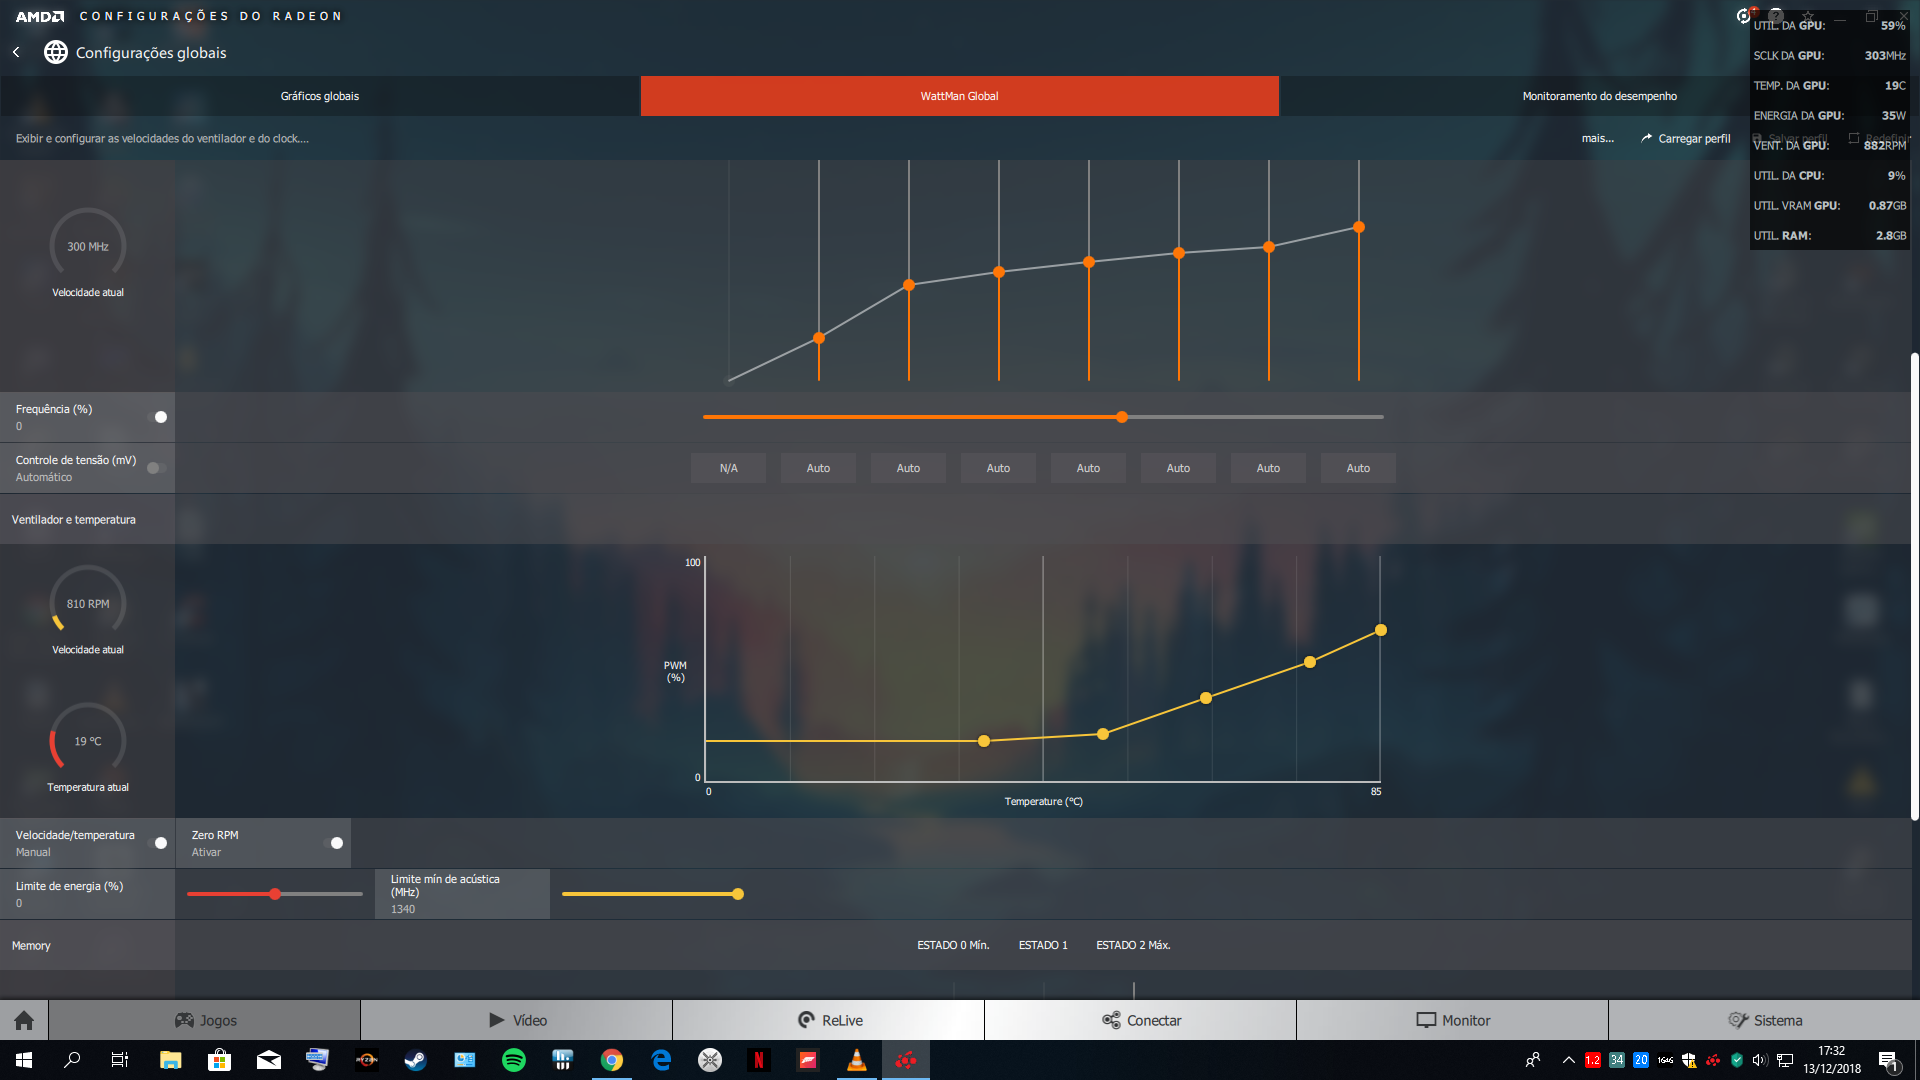Toggle the Zero RPM switch
This screenshot has height=1080, width=1920.
(334, 843)
